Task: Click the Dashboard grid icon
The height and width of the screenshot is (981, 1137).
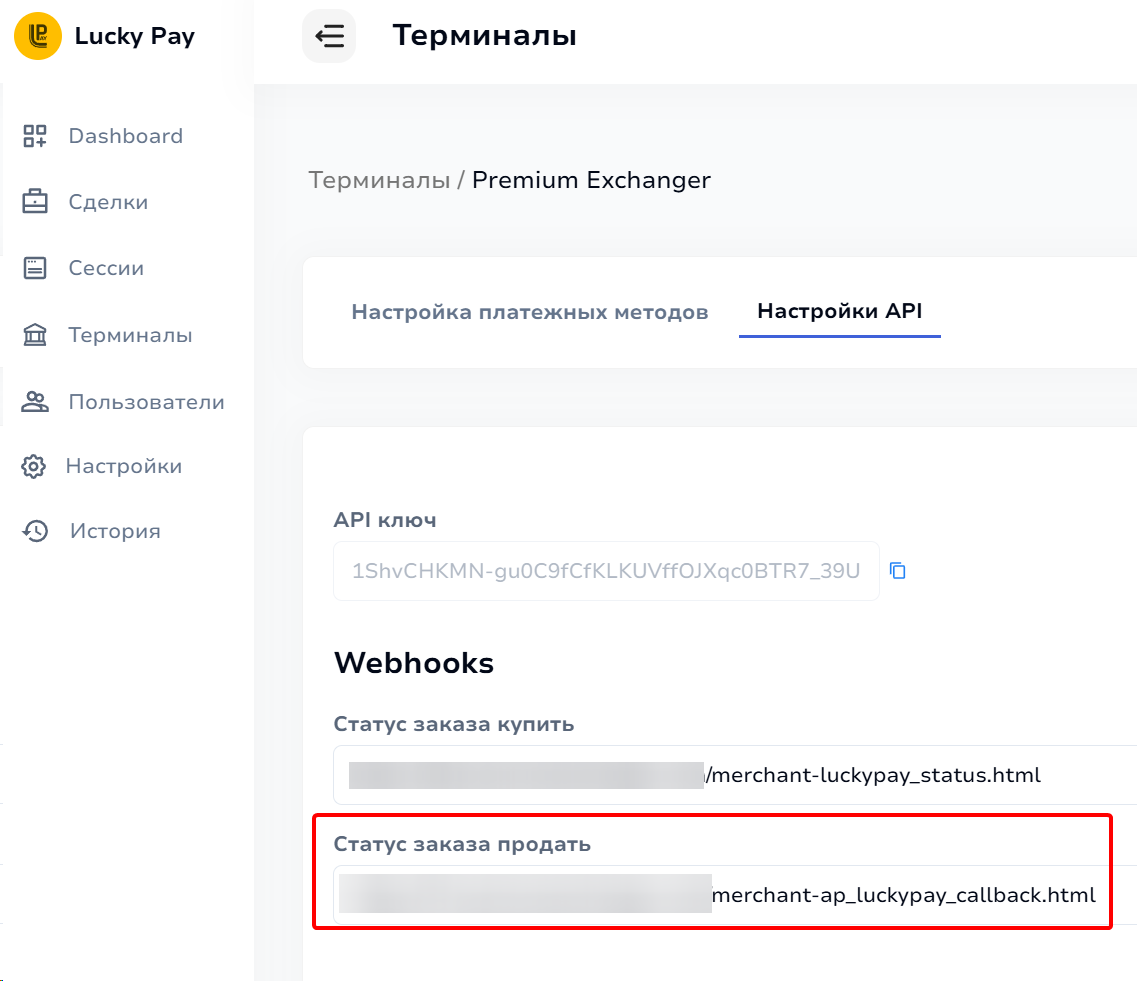Action: coord(35,136)
